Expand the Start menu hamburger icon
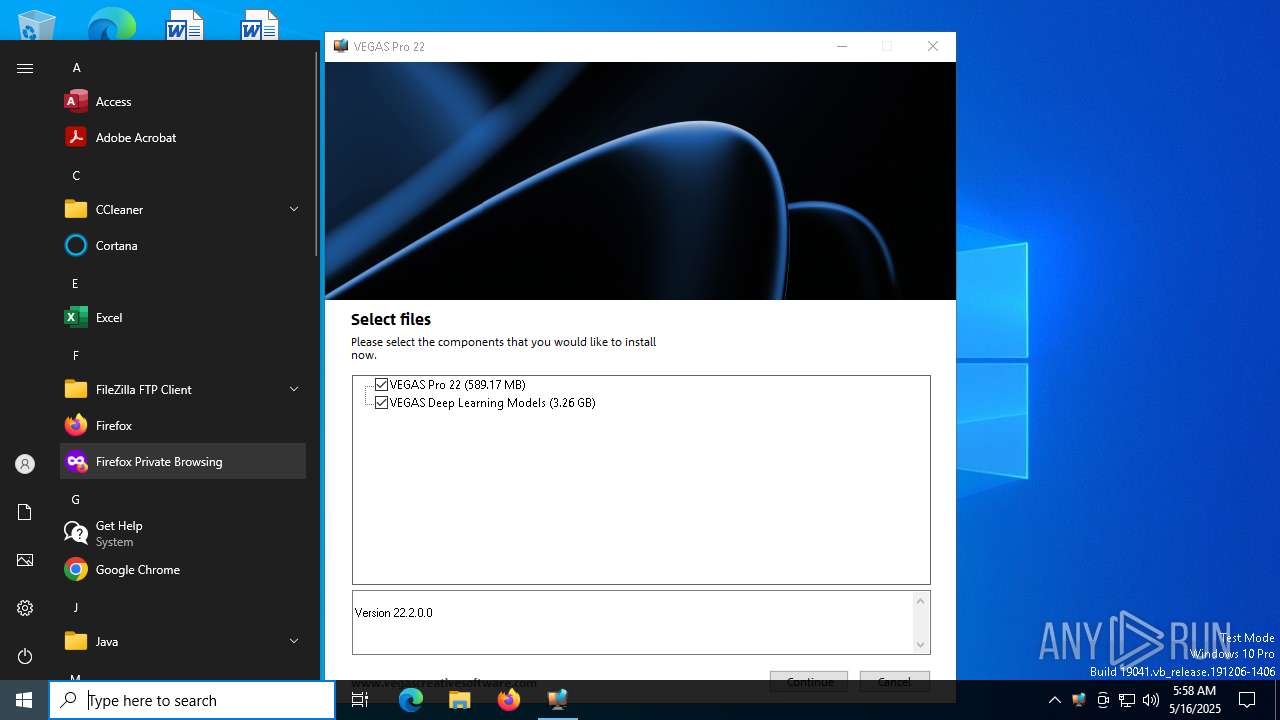Viewport: 1280px width, 720px height. pos(25,68)
